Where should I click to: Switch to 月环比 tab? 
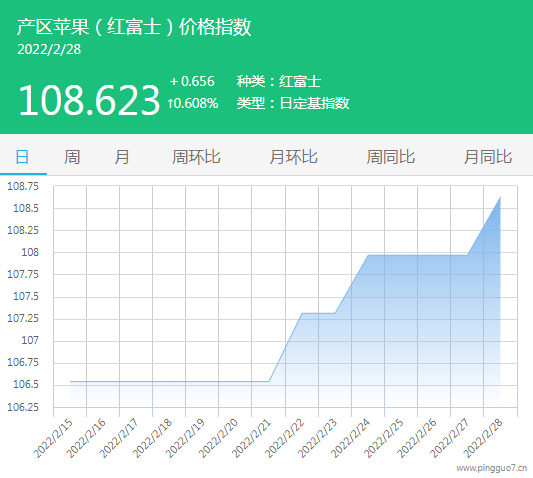(293, 157)
